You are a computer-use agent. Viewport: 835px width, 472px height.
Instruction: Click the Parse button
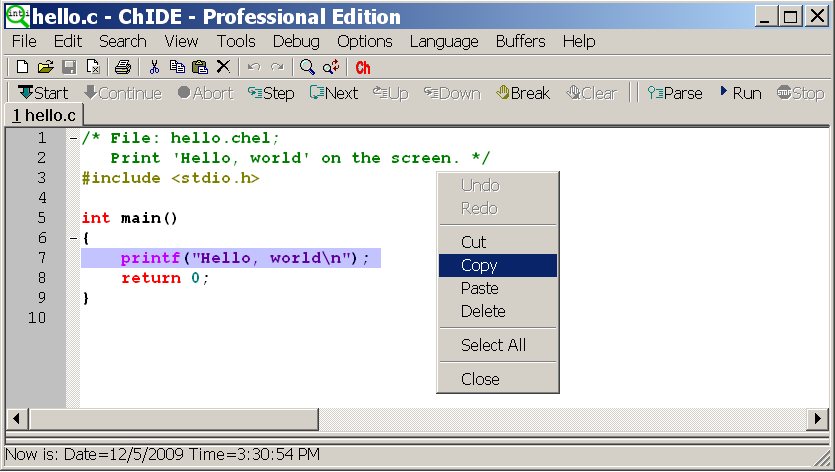tap(675, 93)
